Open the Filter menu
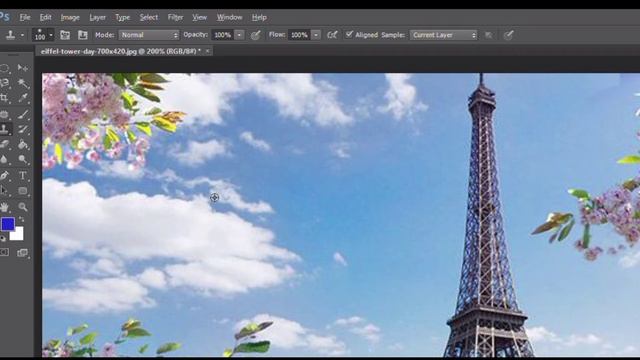640x360 pixels. (x=175, y=18)
